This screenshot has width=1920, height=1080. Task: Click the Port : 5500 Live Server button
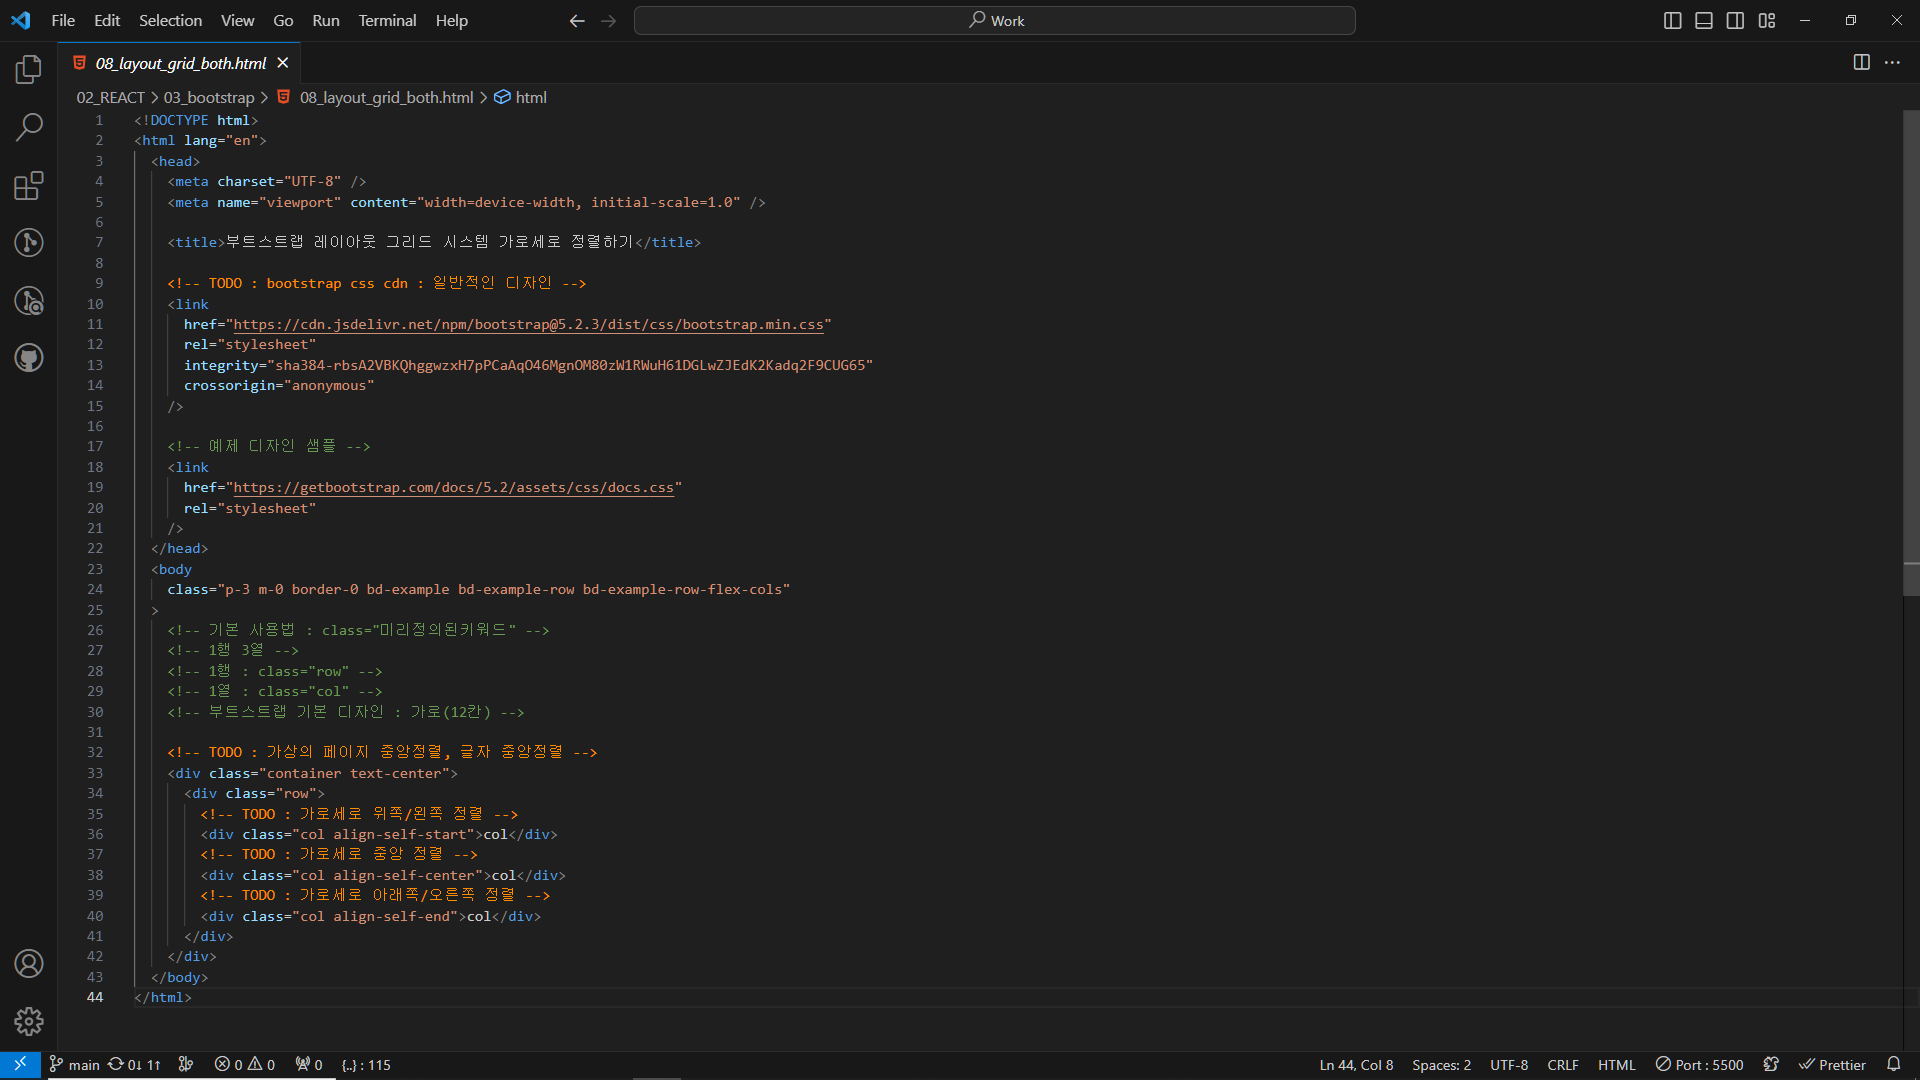[1699, 1065]
